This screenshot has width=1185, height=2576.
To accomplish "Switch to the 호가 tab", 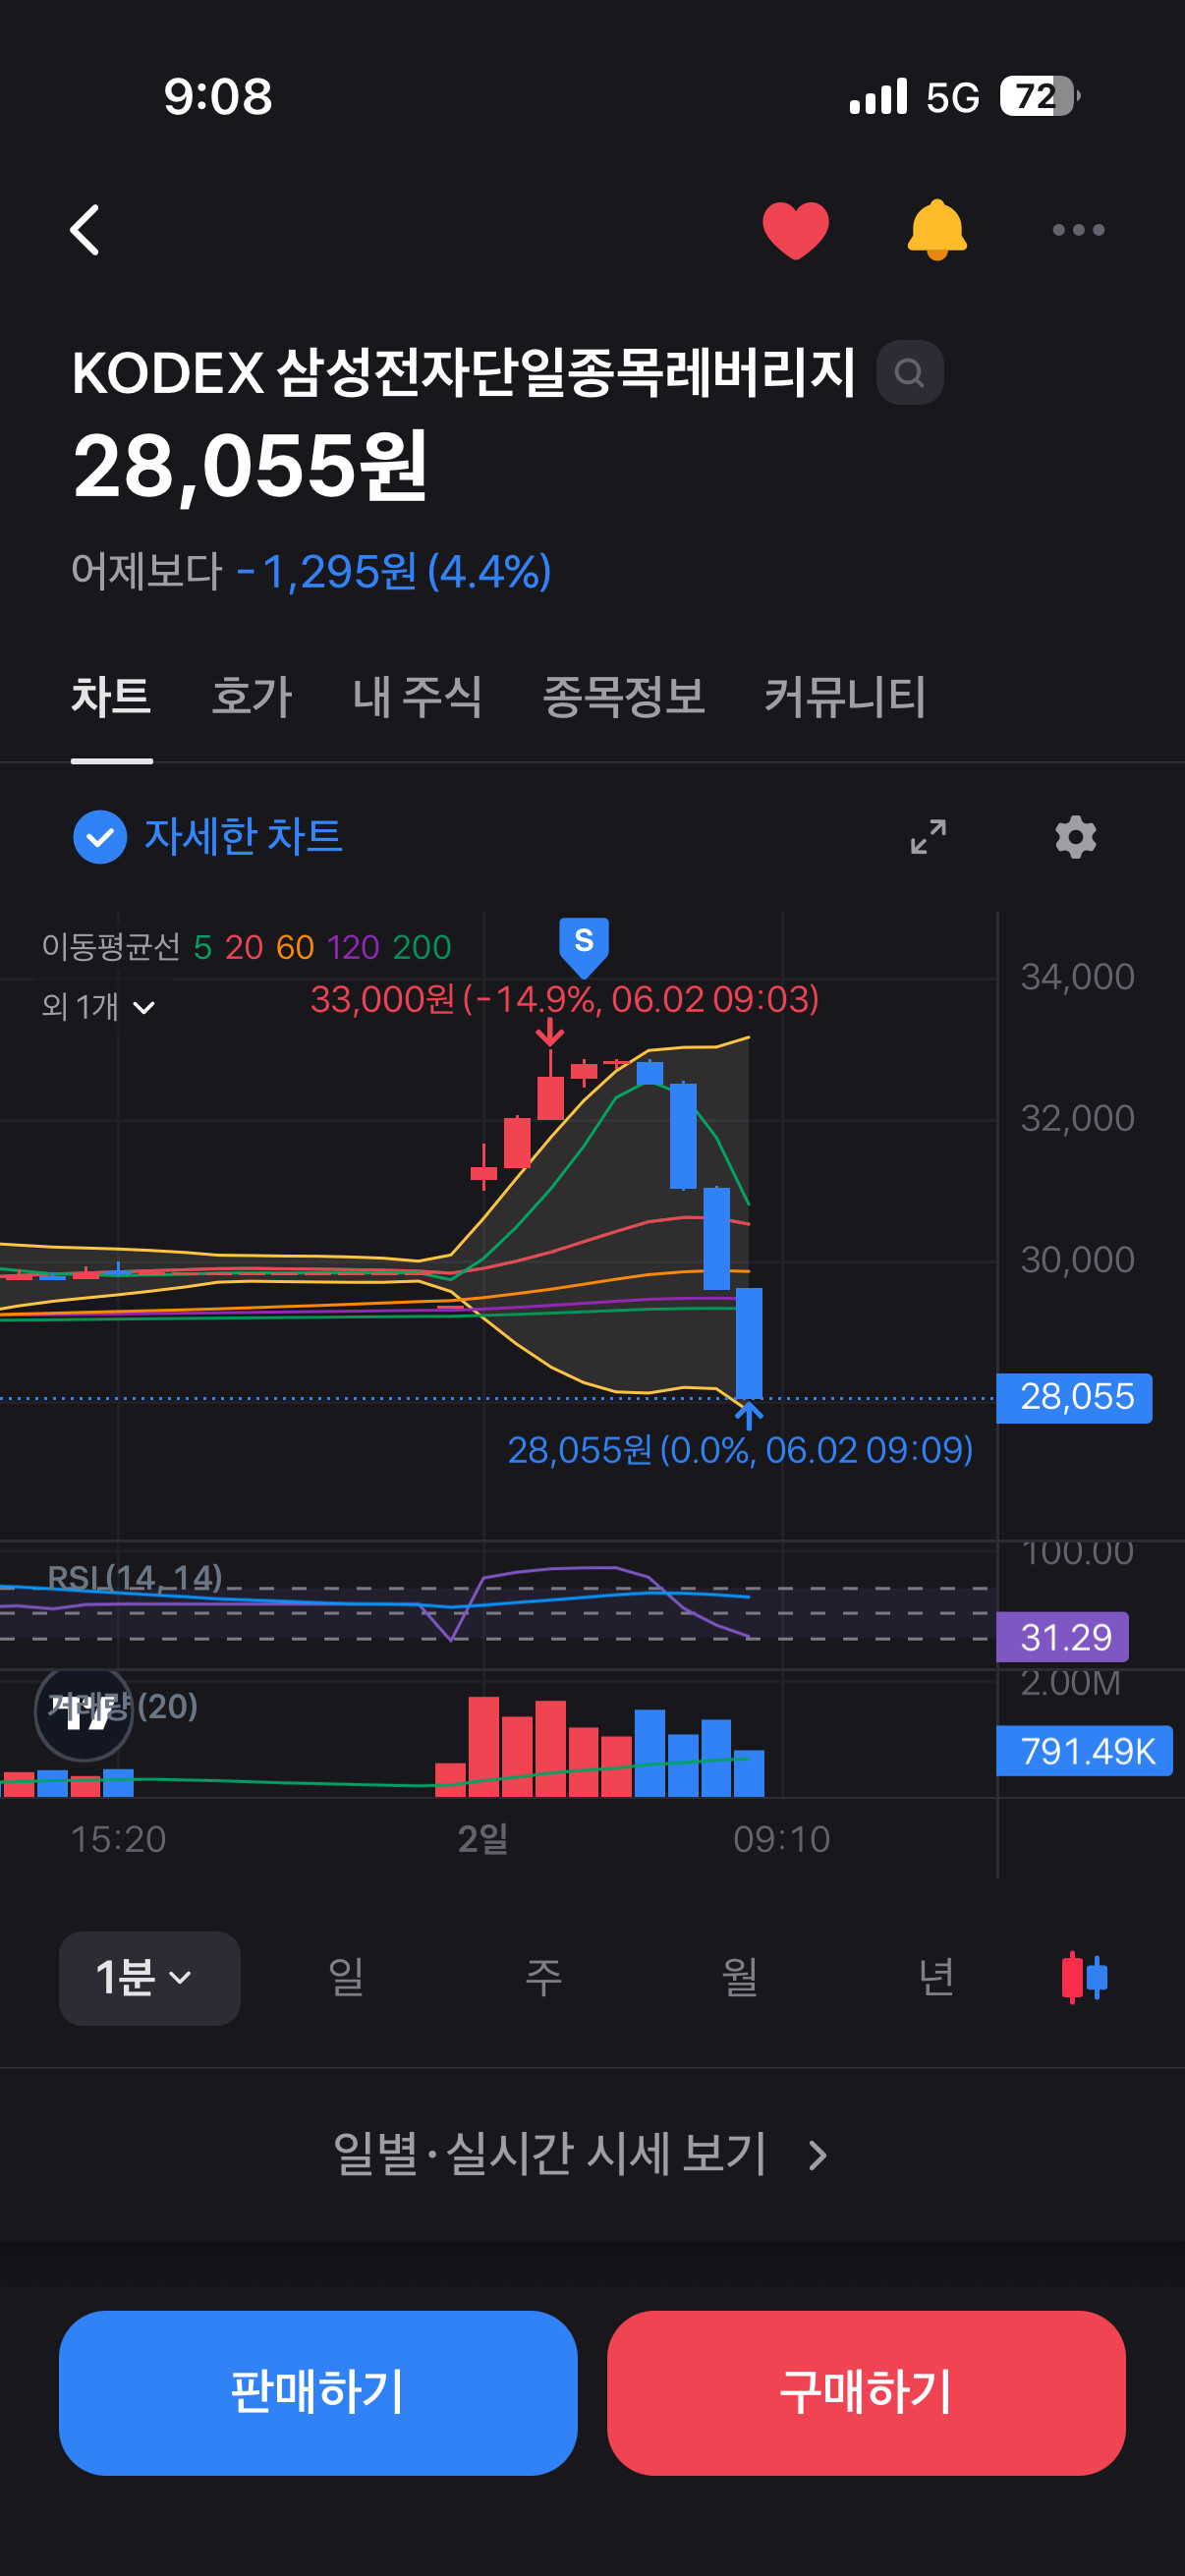I will [251, 697].
